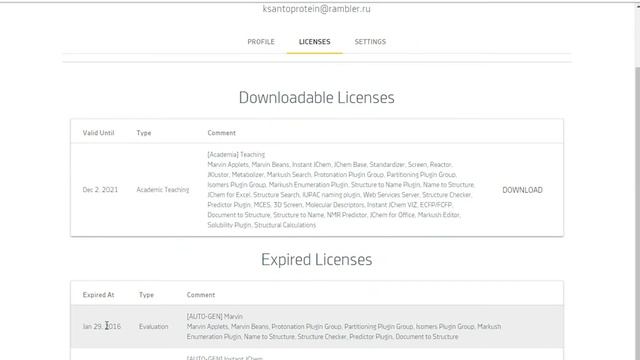Select the 'Academic Teaching' type cell
640x360 pixels.
pyautogui.click(x=162, y=190)
